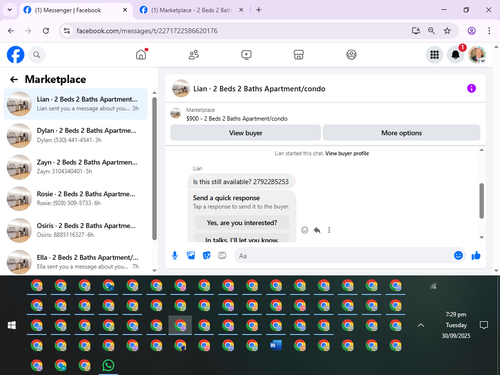Bookmark this page with the star

click(x=447, y=31)
